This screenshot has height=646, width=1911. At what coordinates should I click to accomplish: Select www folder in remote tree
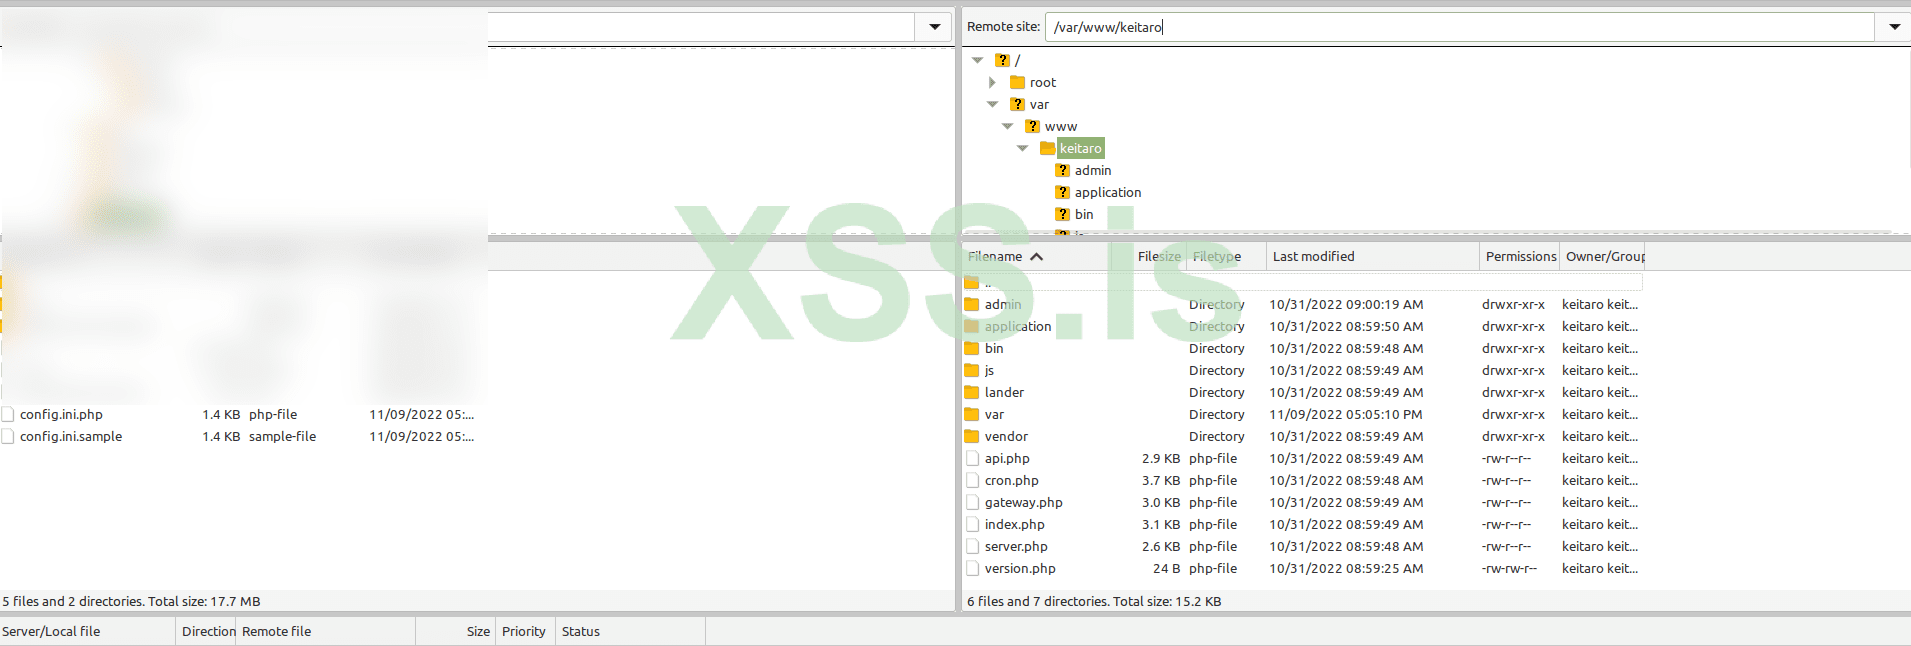click(1061, 126)
